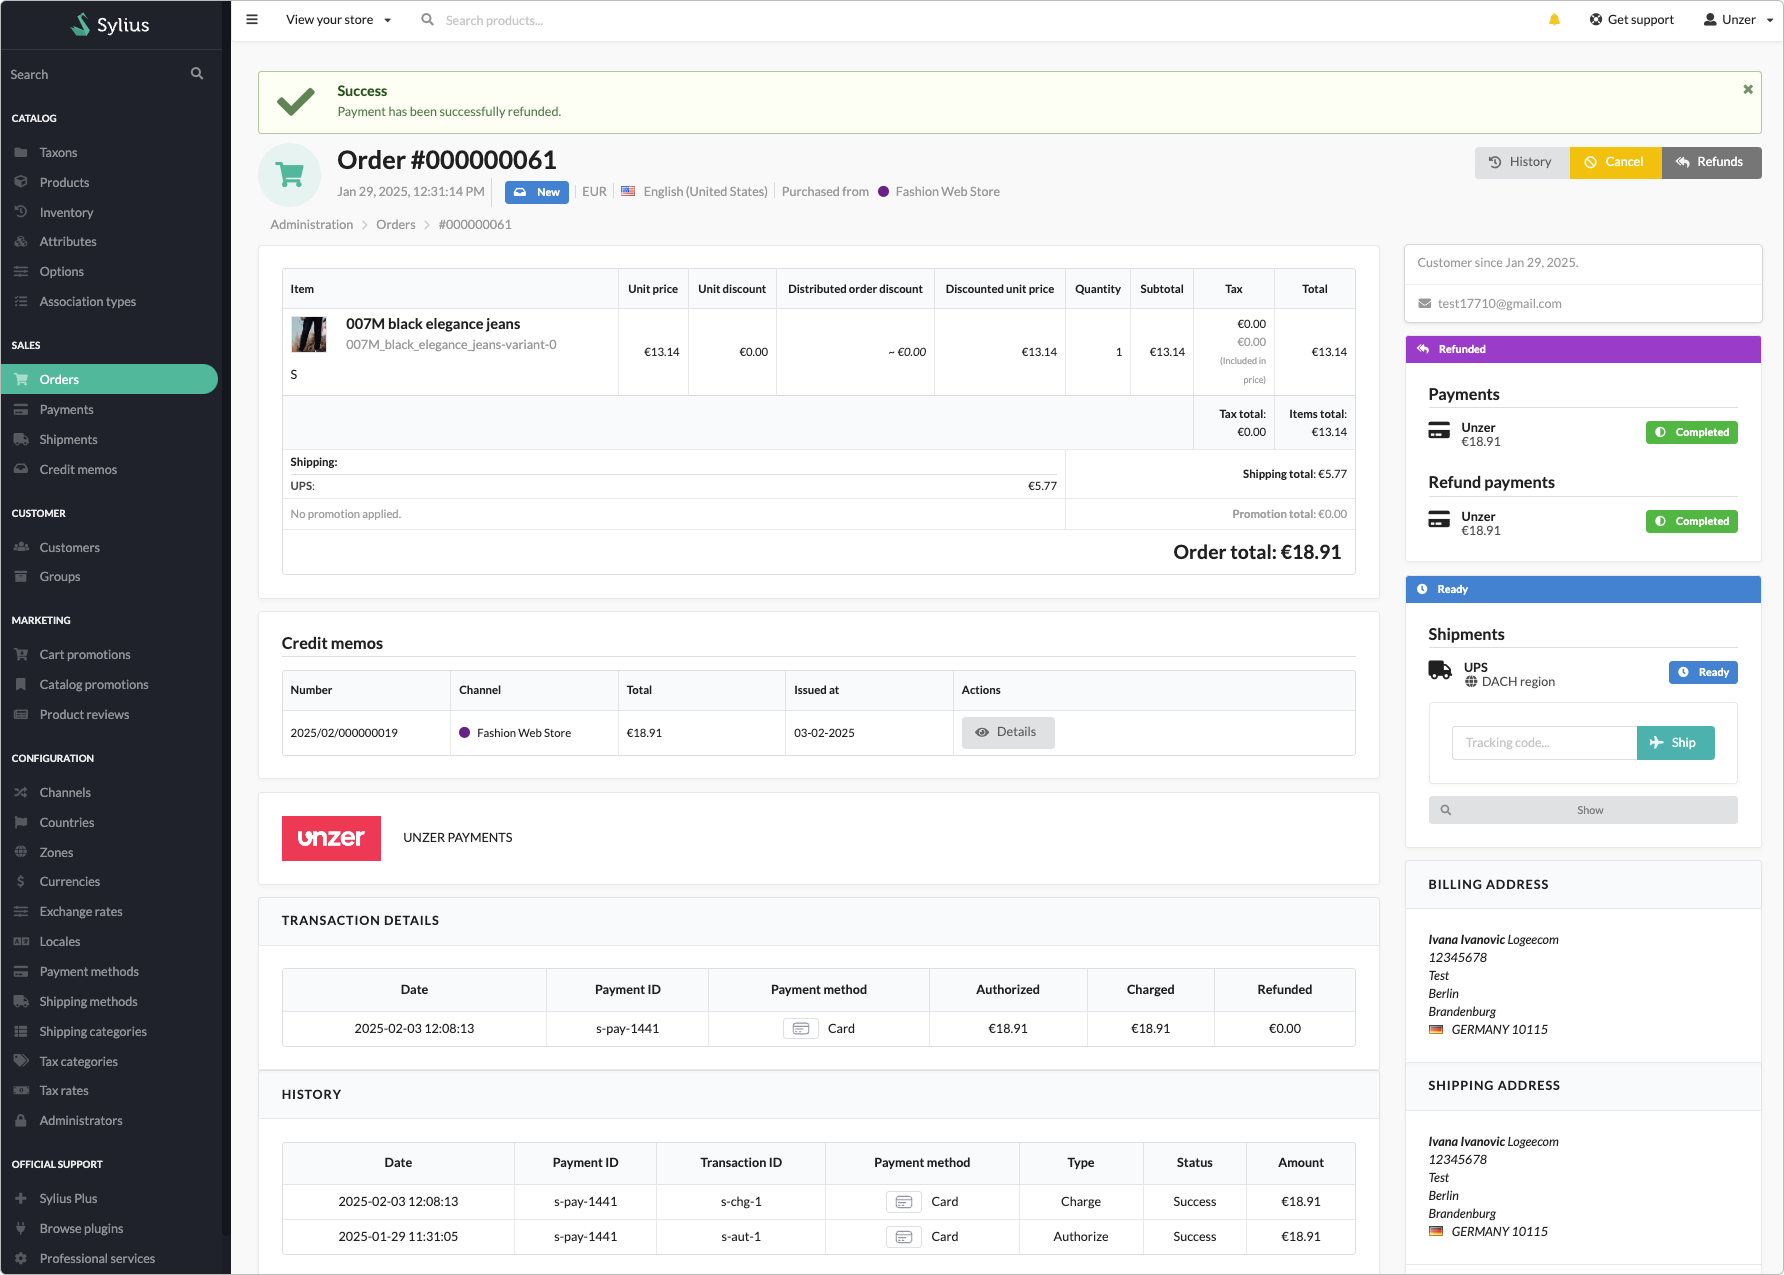Open Get support link
This screenshot has width=1784, height=1275.
coord(1631,20)
